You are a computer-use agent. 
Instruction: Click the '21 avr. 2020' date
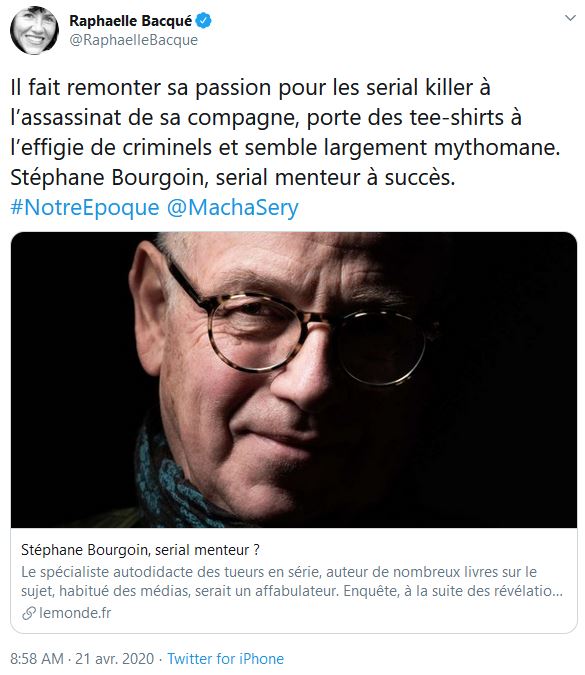click(x=115, y=659)
